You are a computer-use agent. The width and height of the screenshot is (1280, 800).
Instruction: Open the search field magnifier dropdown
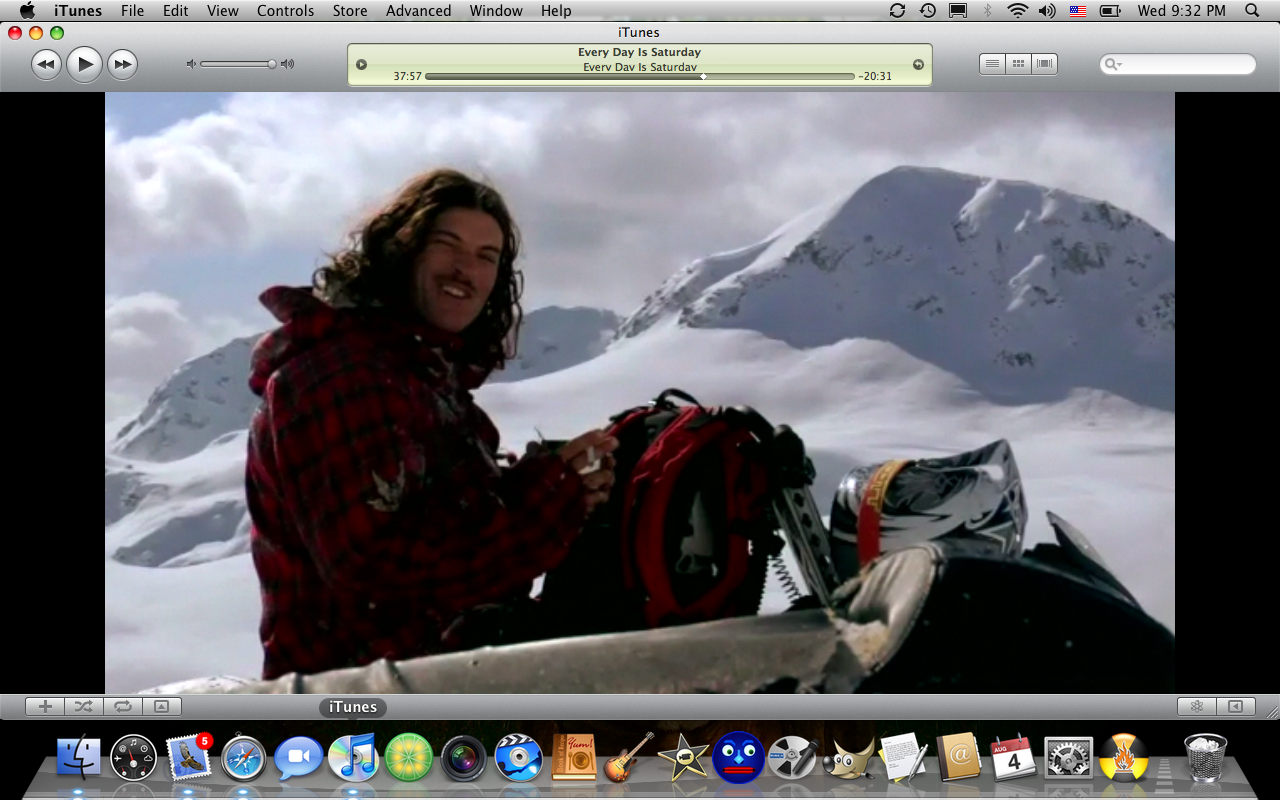1113,65
